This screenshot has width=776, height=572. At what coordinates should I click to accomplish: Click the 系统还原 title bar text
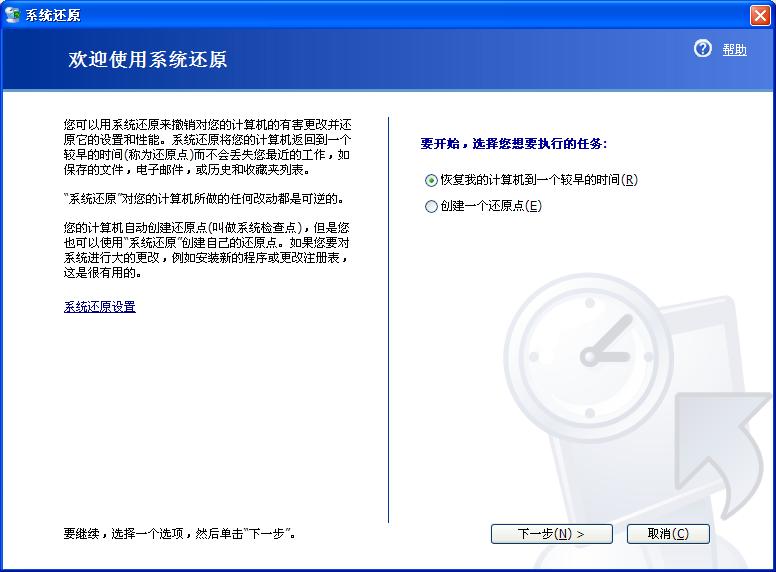(x=53, y=15)
